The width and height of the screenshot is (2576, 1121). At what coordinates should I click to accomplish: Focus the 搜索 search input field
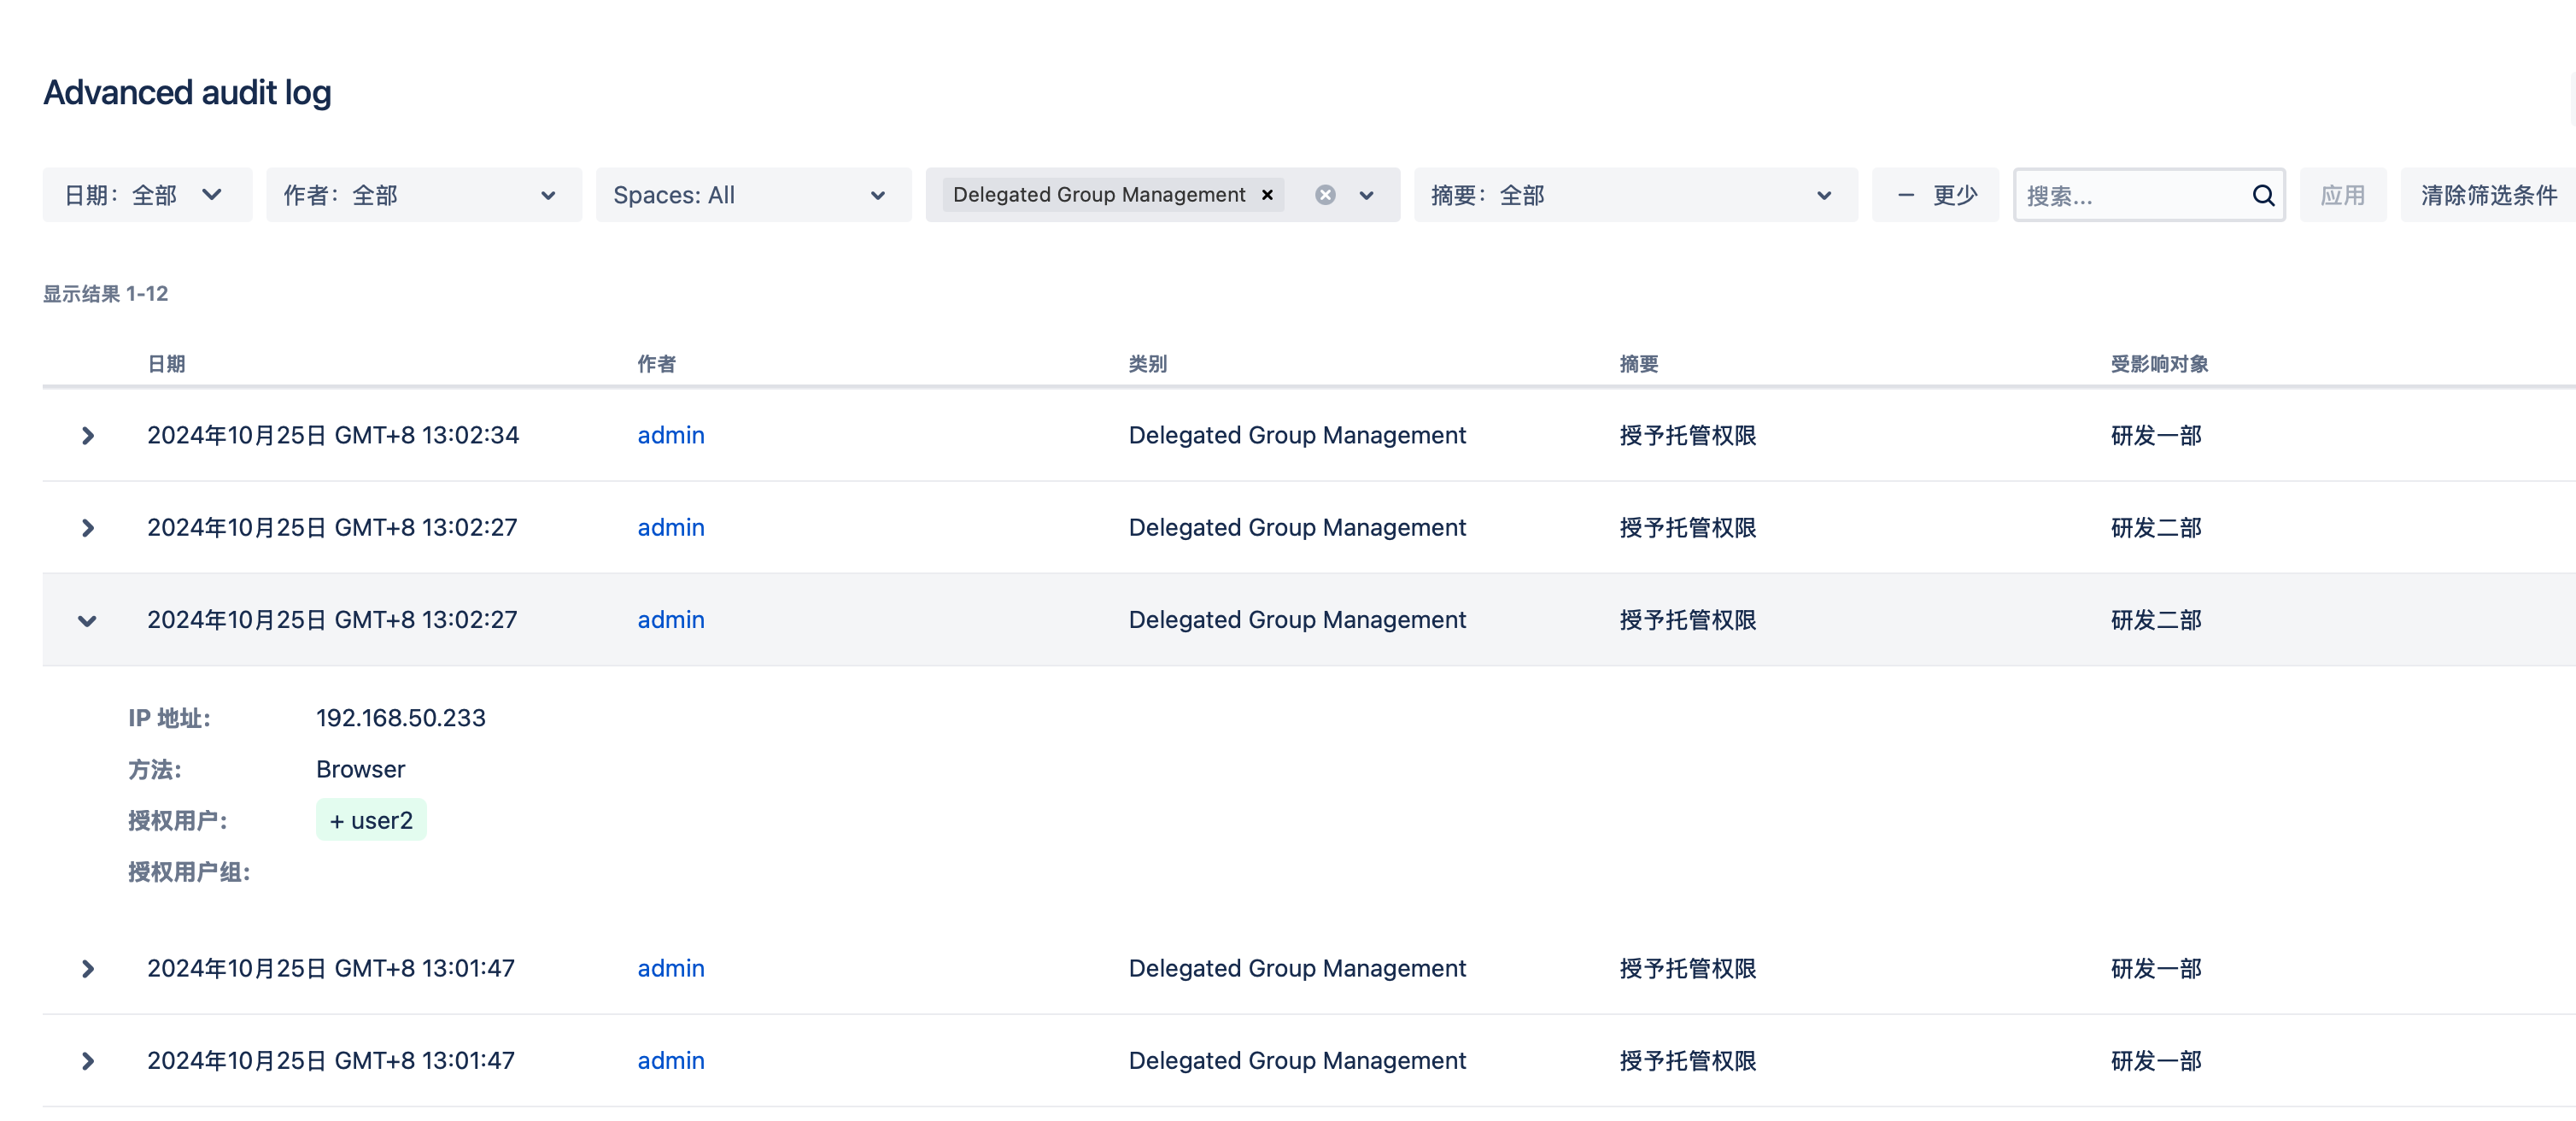2130,195
